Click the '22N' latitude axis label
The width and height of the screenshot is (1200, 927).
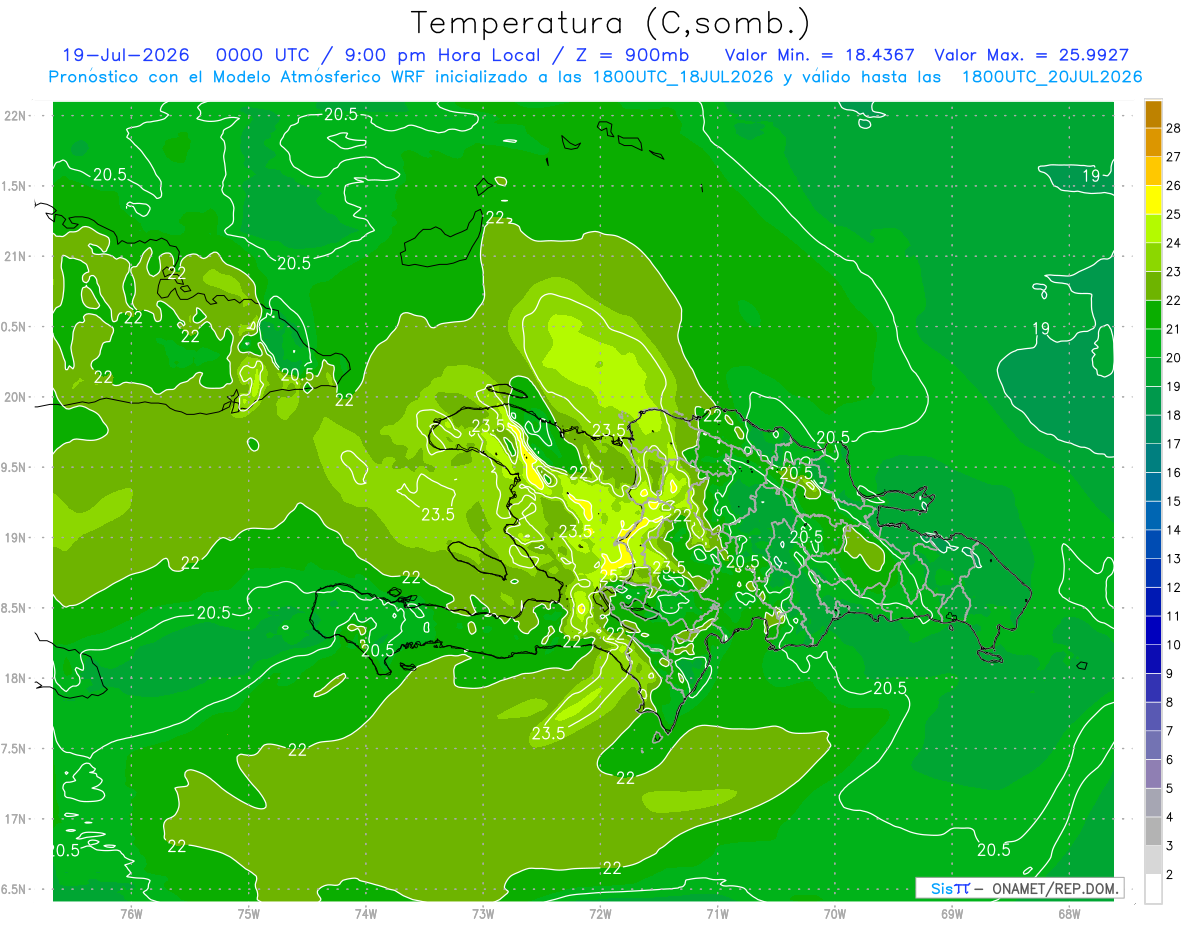click(x=16, y=115)
